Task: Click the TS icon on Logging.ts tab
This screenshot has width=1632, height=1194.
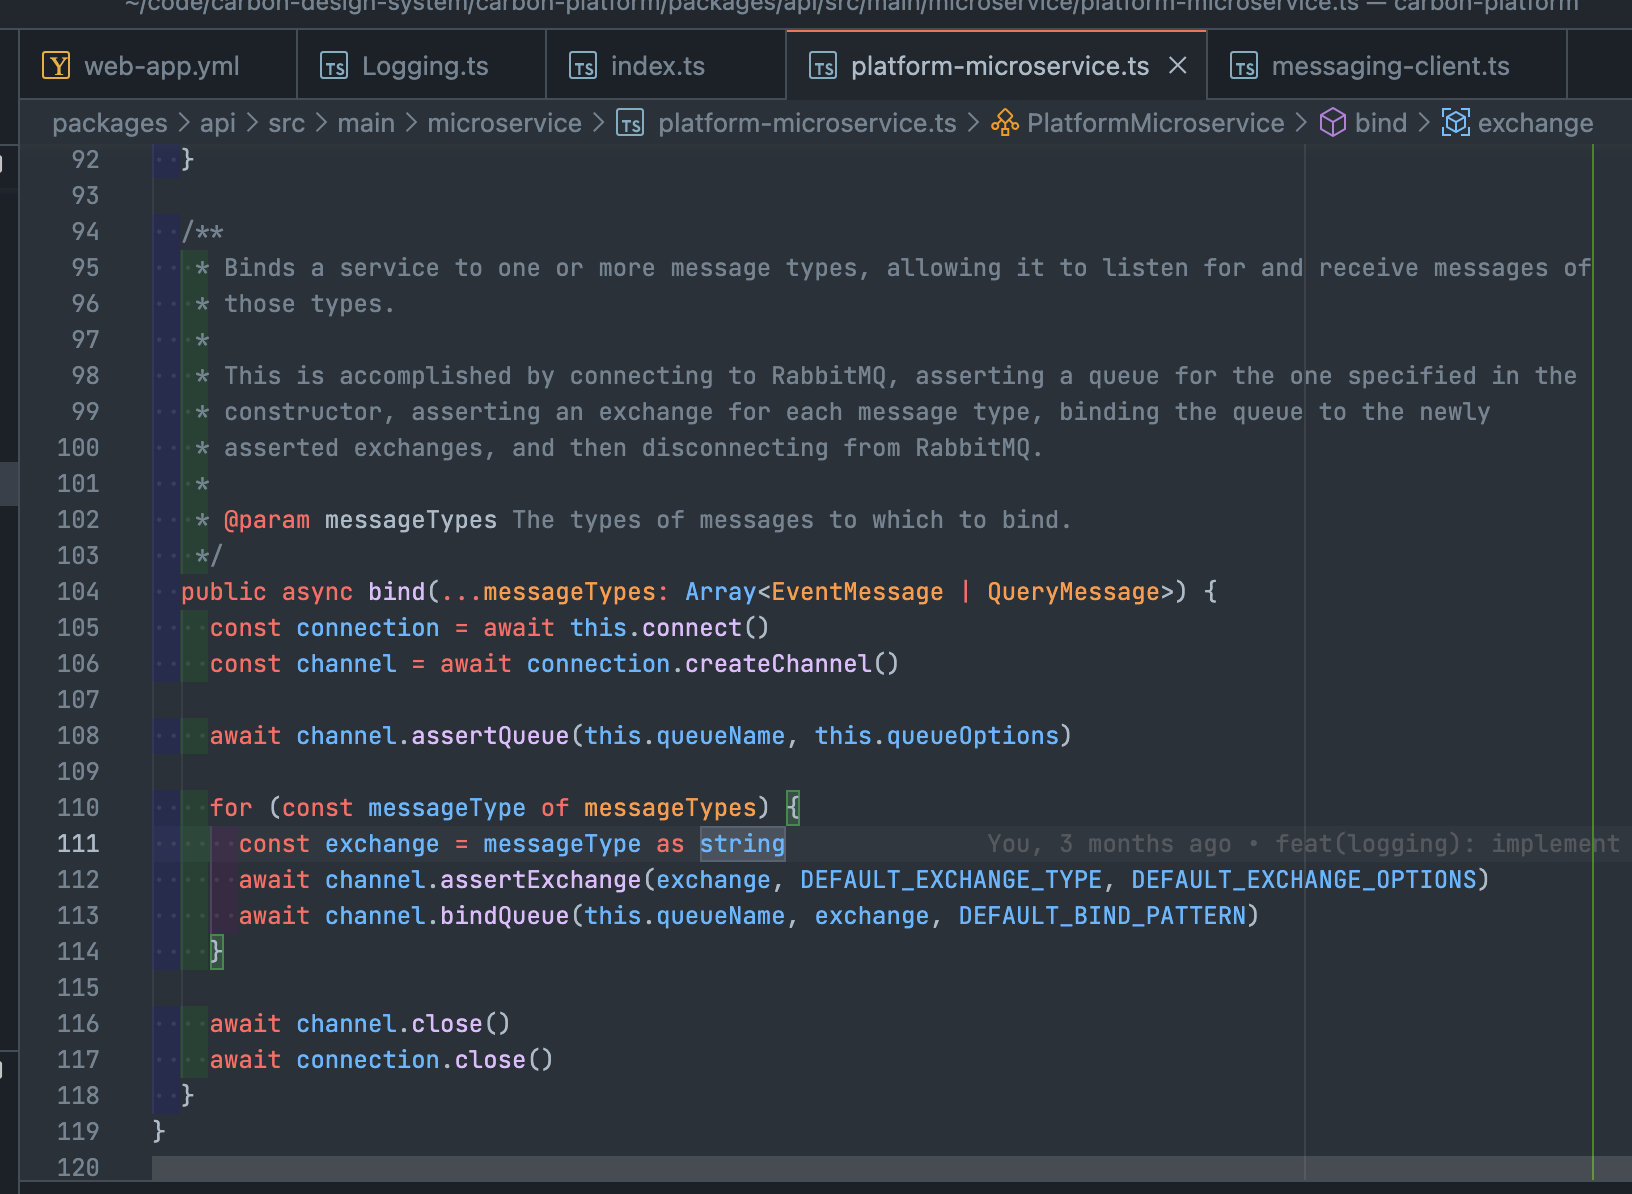Action: coord(334,66)
